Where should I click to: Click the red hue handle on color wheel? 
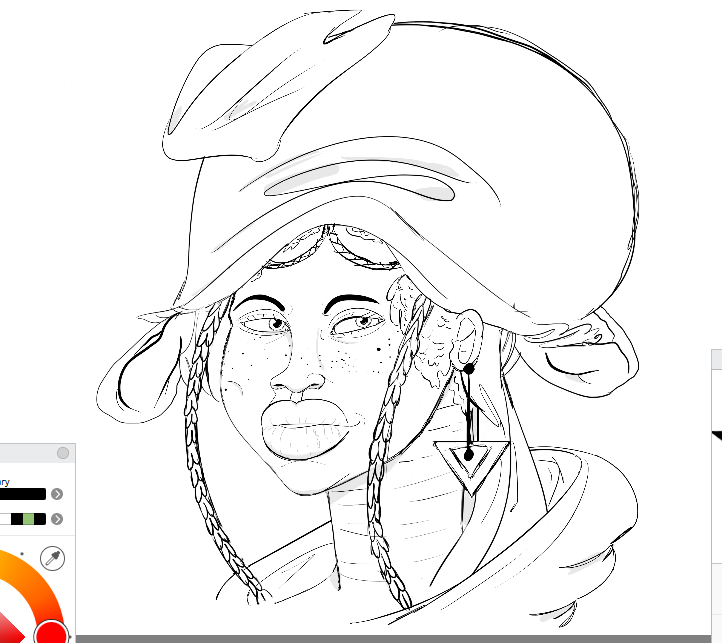click(x=52, y=633)
